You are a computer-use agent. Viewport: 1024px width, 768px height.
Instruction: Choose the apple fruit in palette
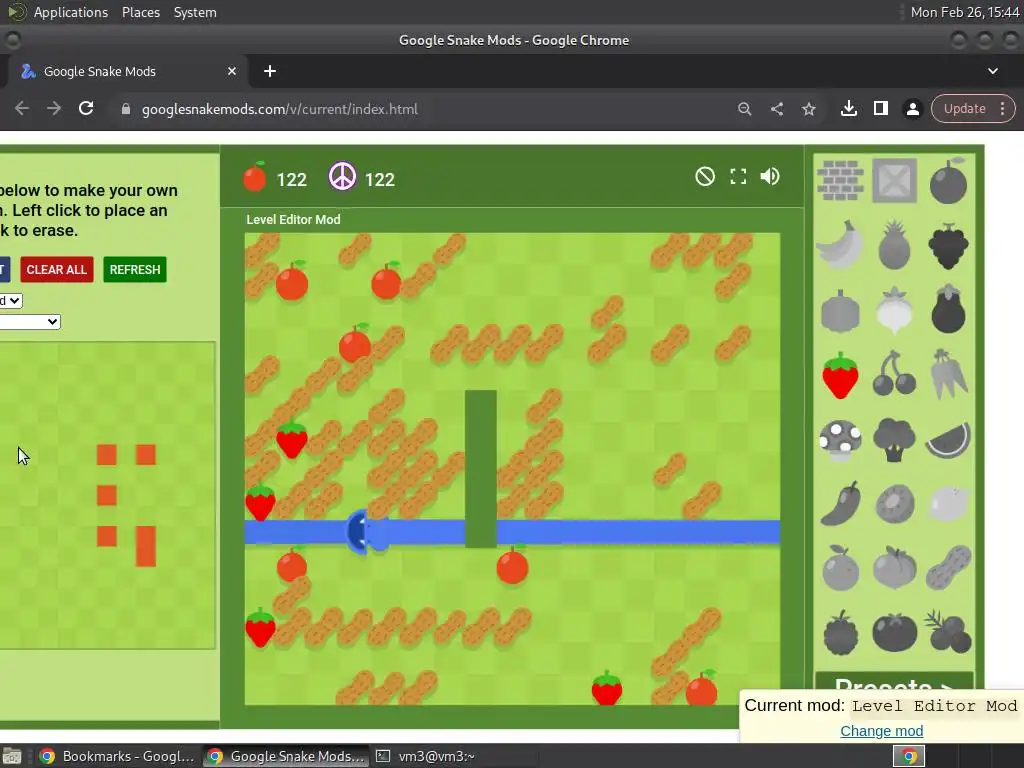tap(948, 181)
